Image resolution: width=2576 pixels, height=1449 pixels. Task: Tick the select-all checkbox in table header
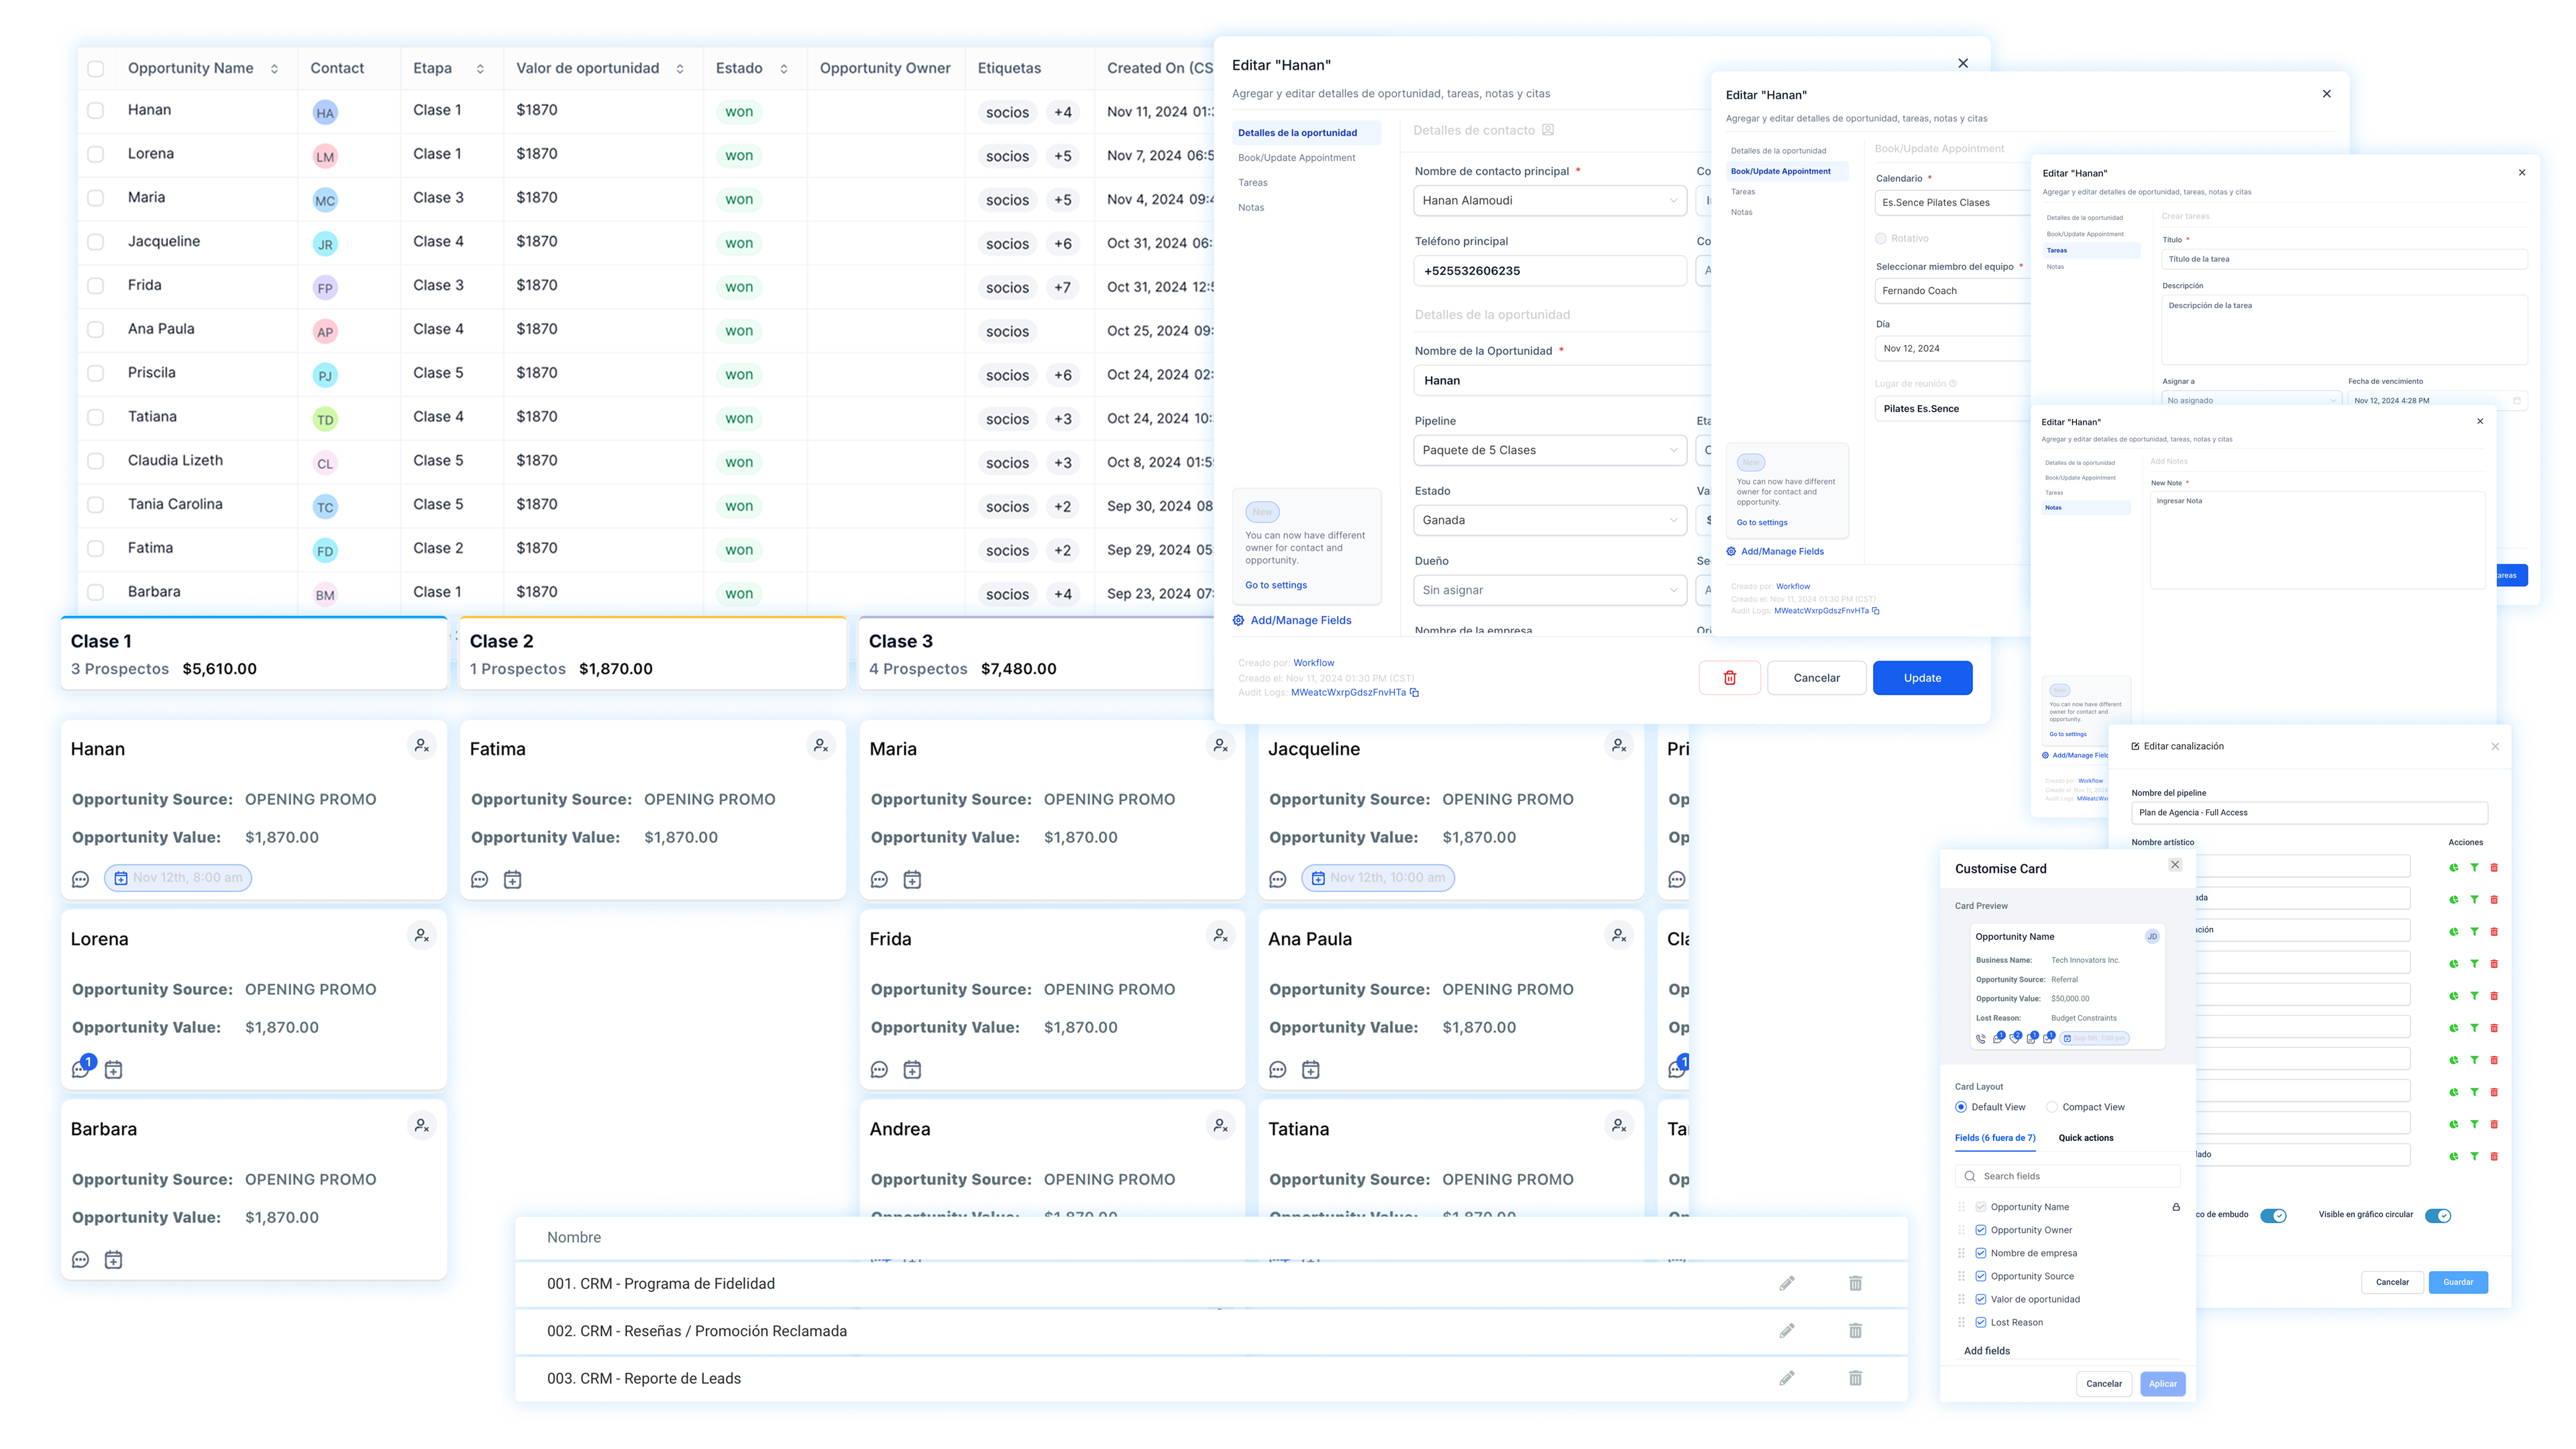click(x=96, y=69)
